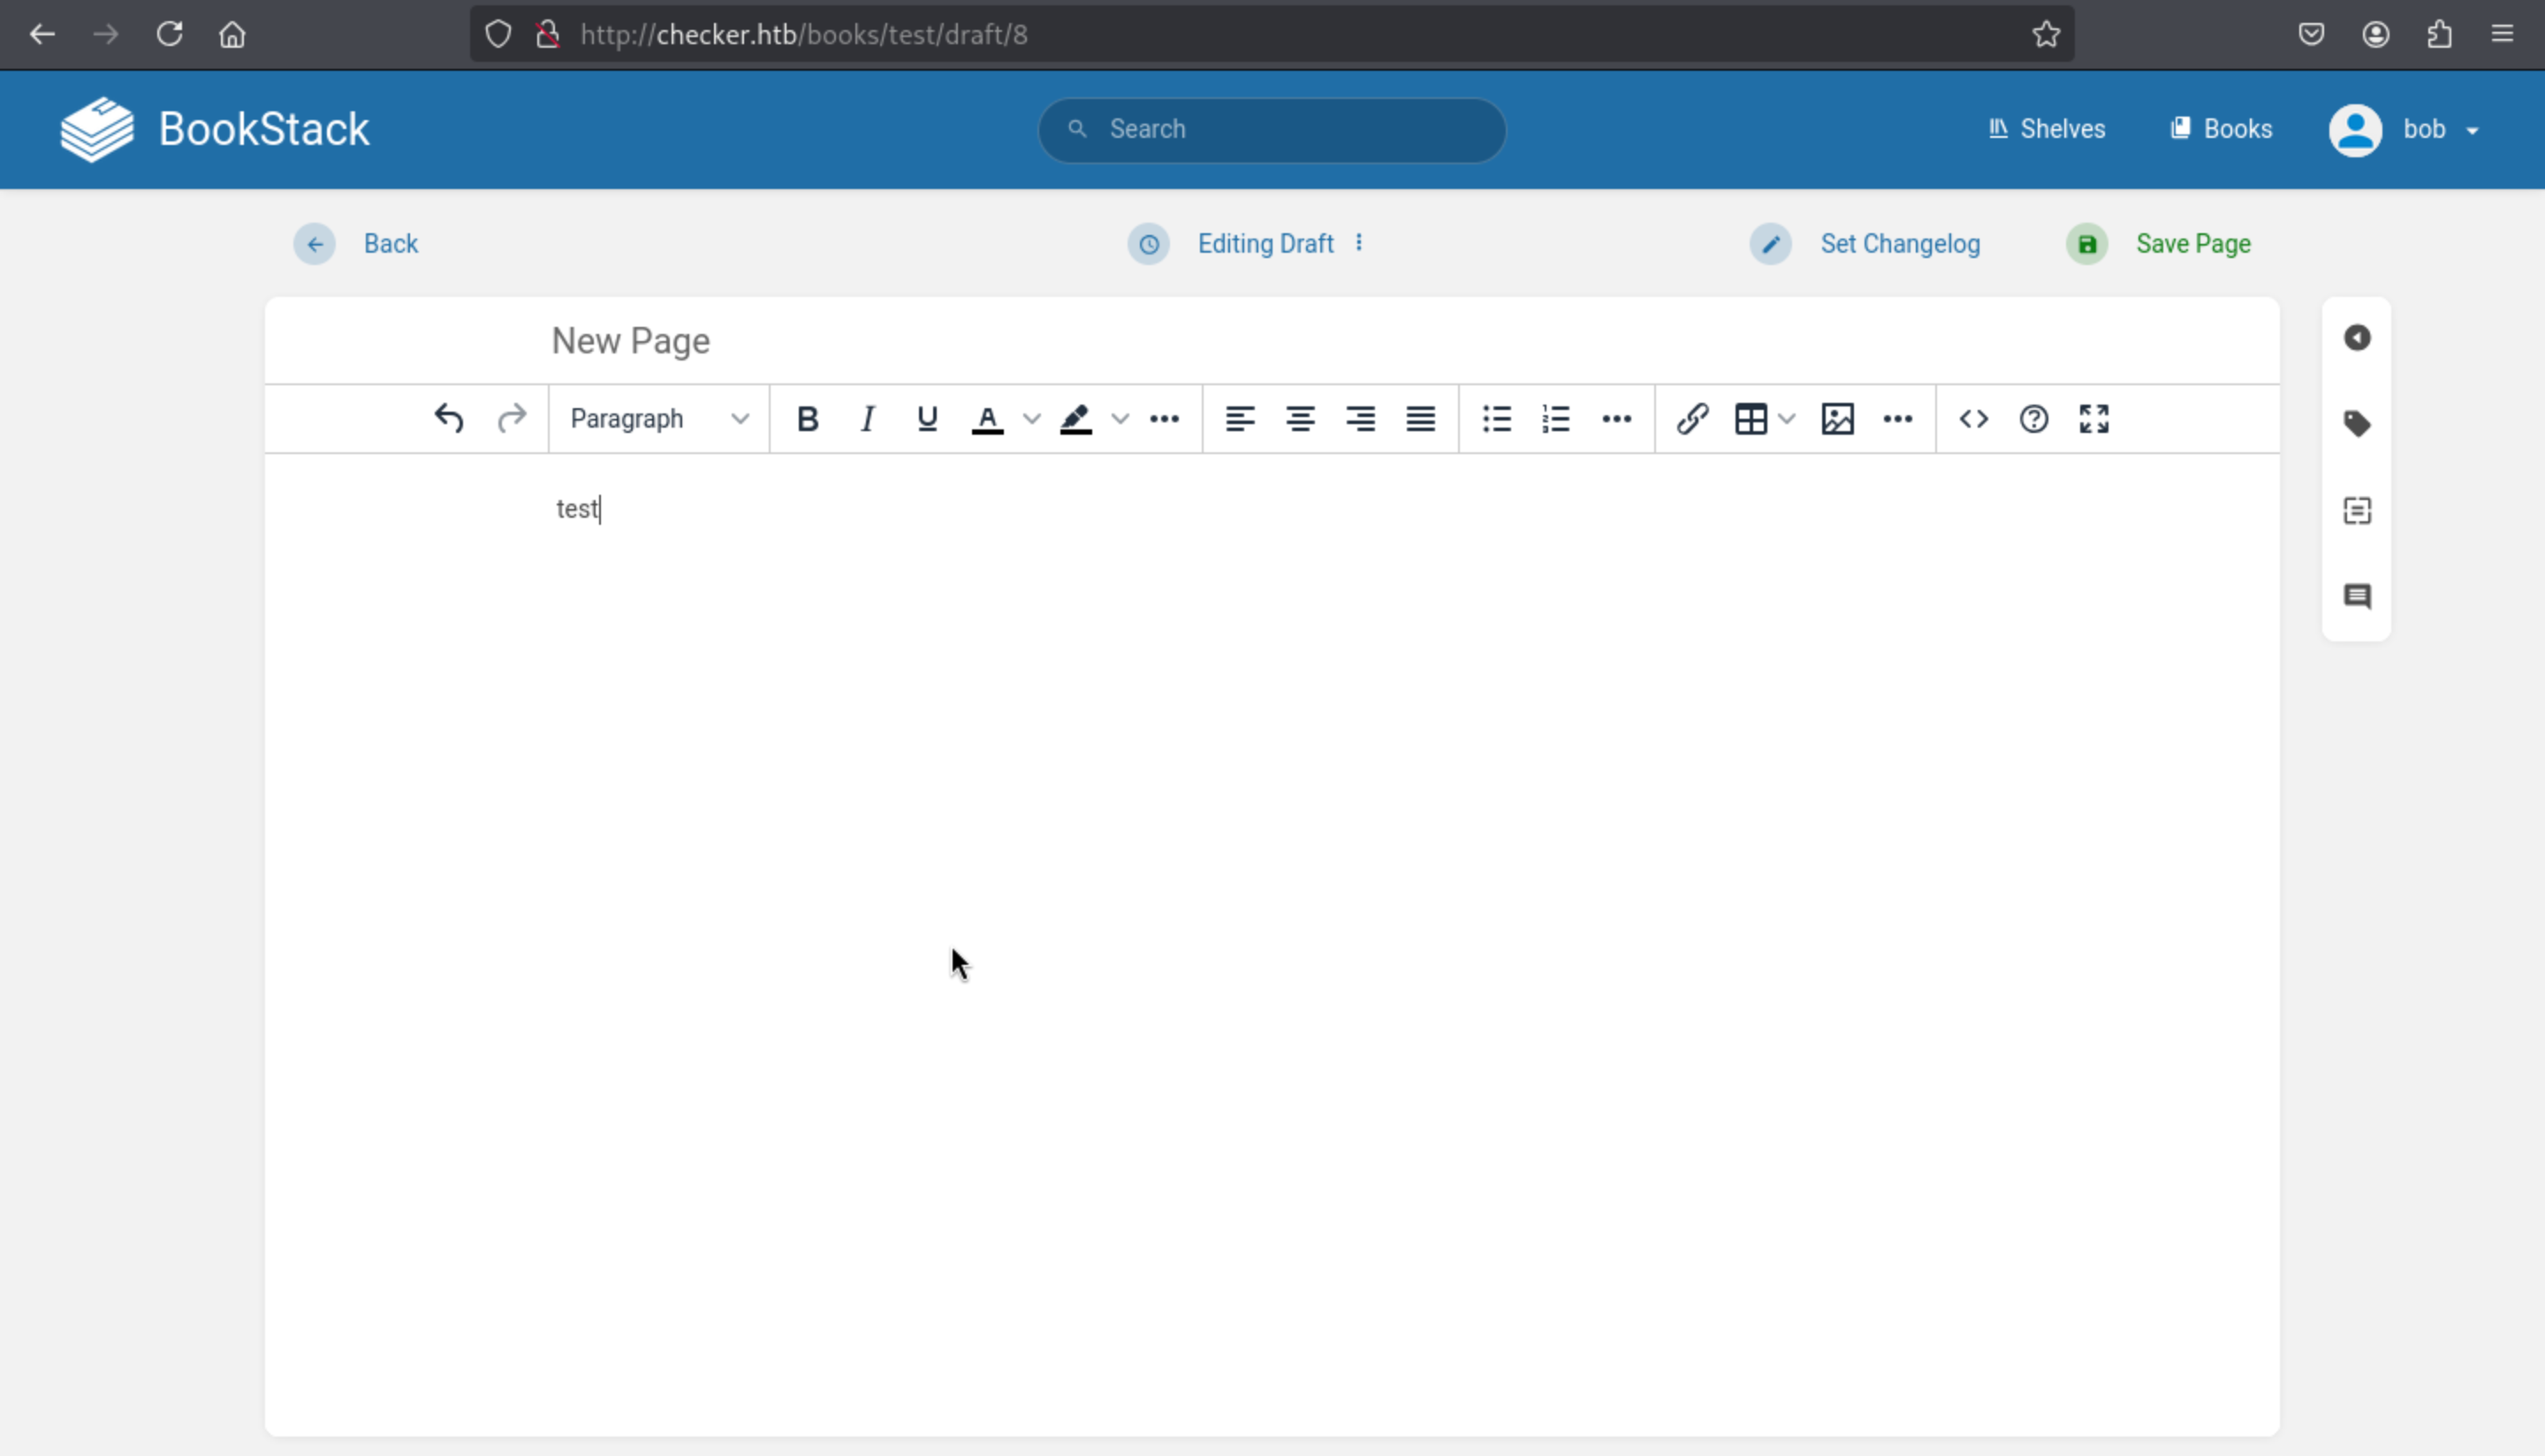
Task: Expand the text color picker arrow
Action: tap(1031, 419)
